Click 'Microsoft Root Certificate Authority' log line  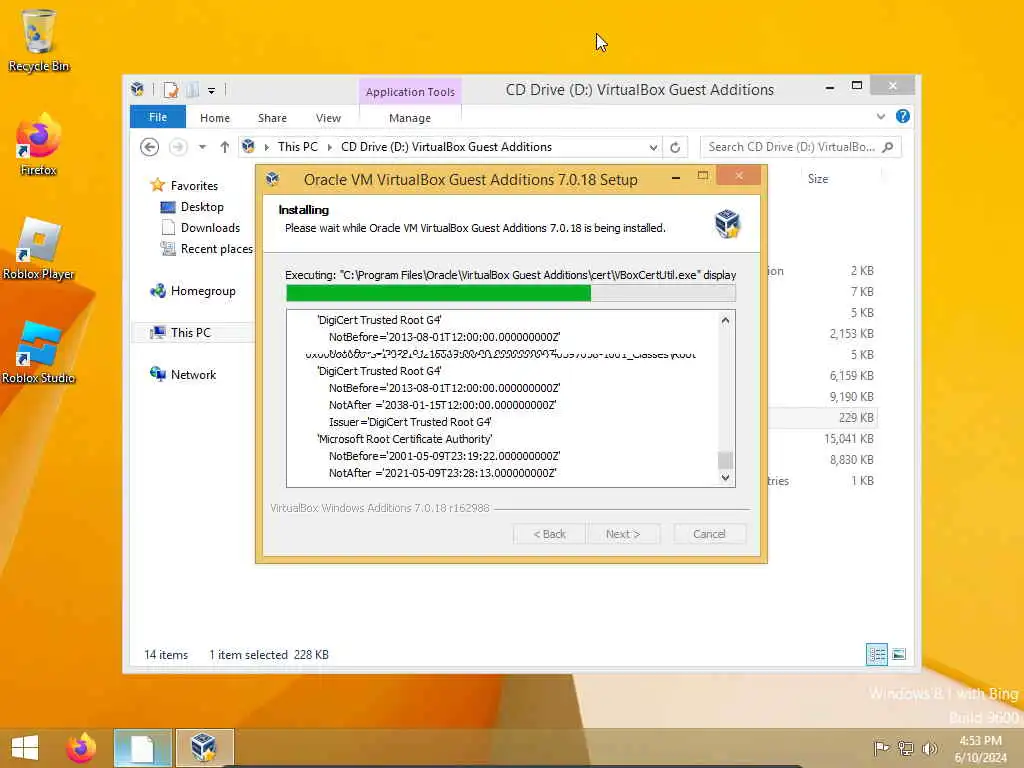point(405,439)
